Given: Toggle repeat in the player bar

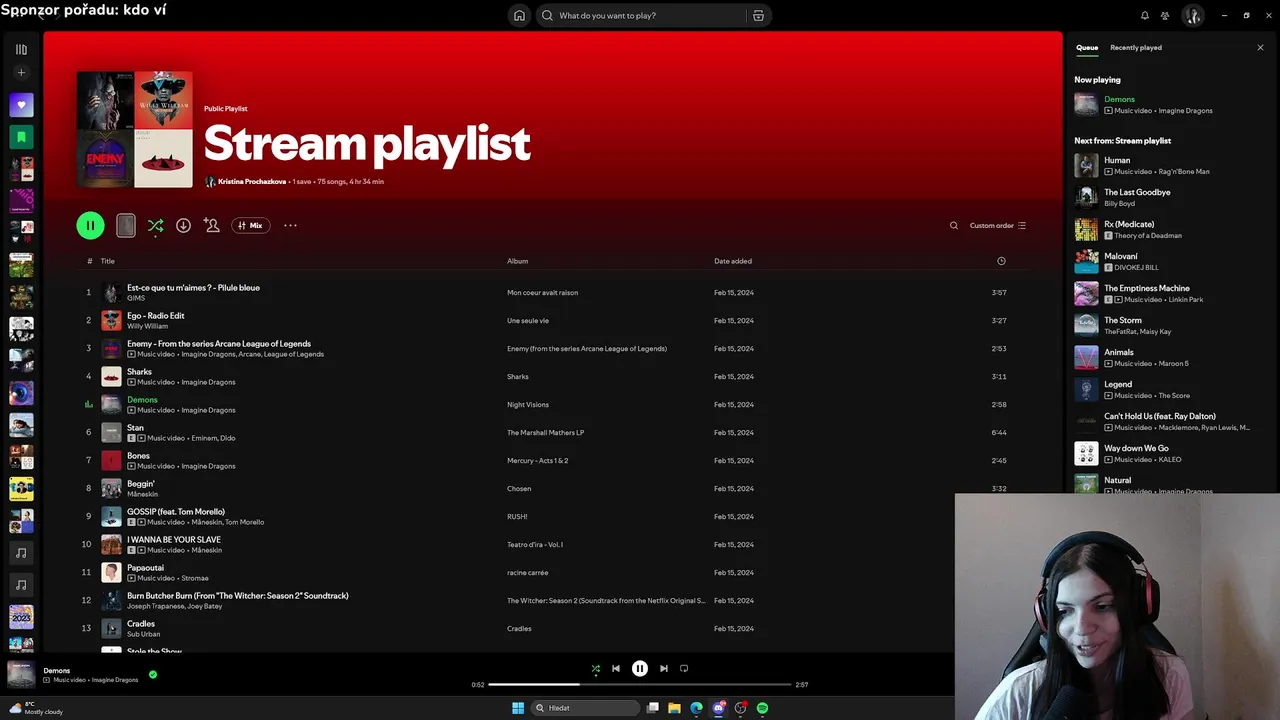Looking at the screenshot, I should click(684, 669).
